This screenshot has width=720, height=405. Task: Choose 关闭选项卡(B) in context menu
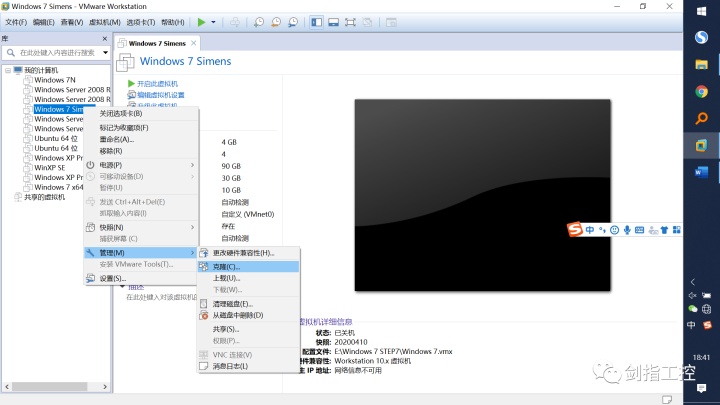coord(141,113)
